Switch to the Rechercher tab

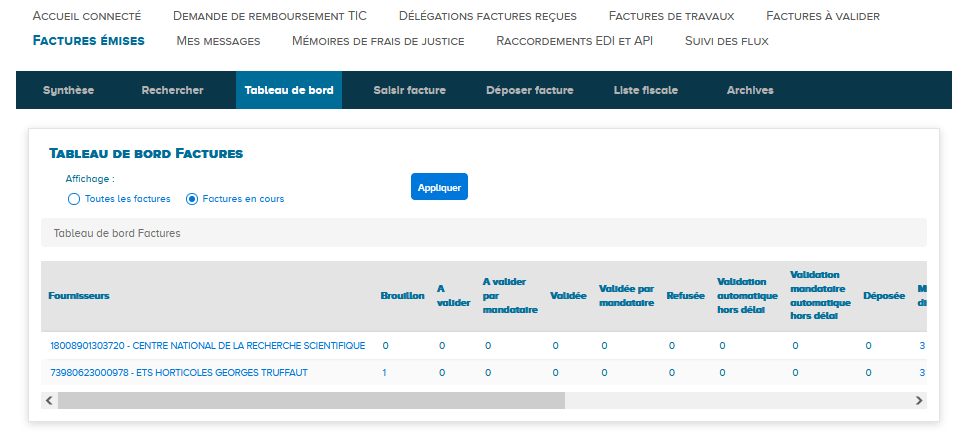click(172, 90)
